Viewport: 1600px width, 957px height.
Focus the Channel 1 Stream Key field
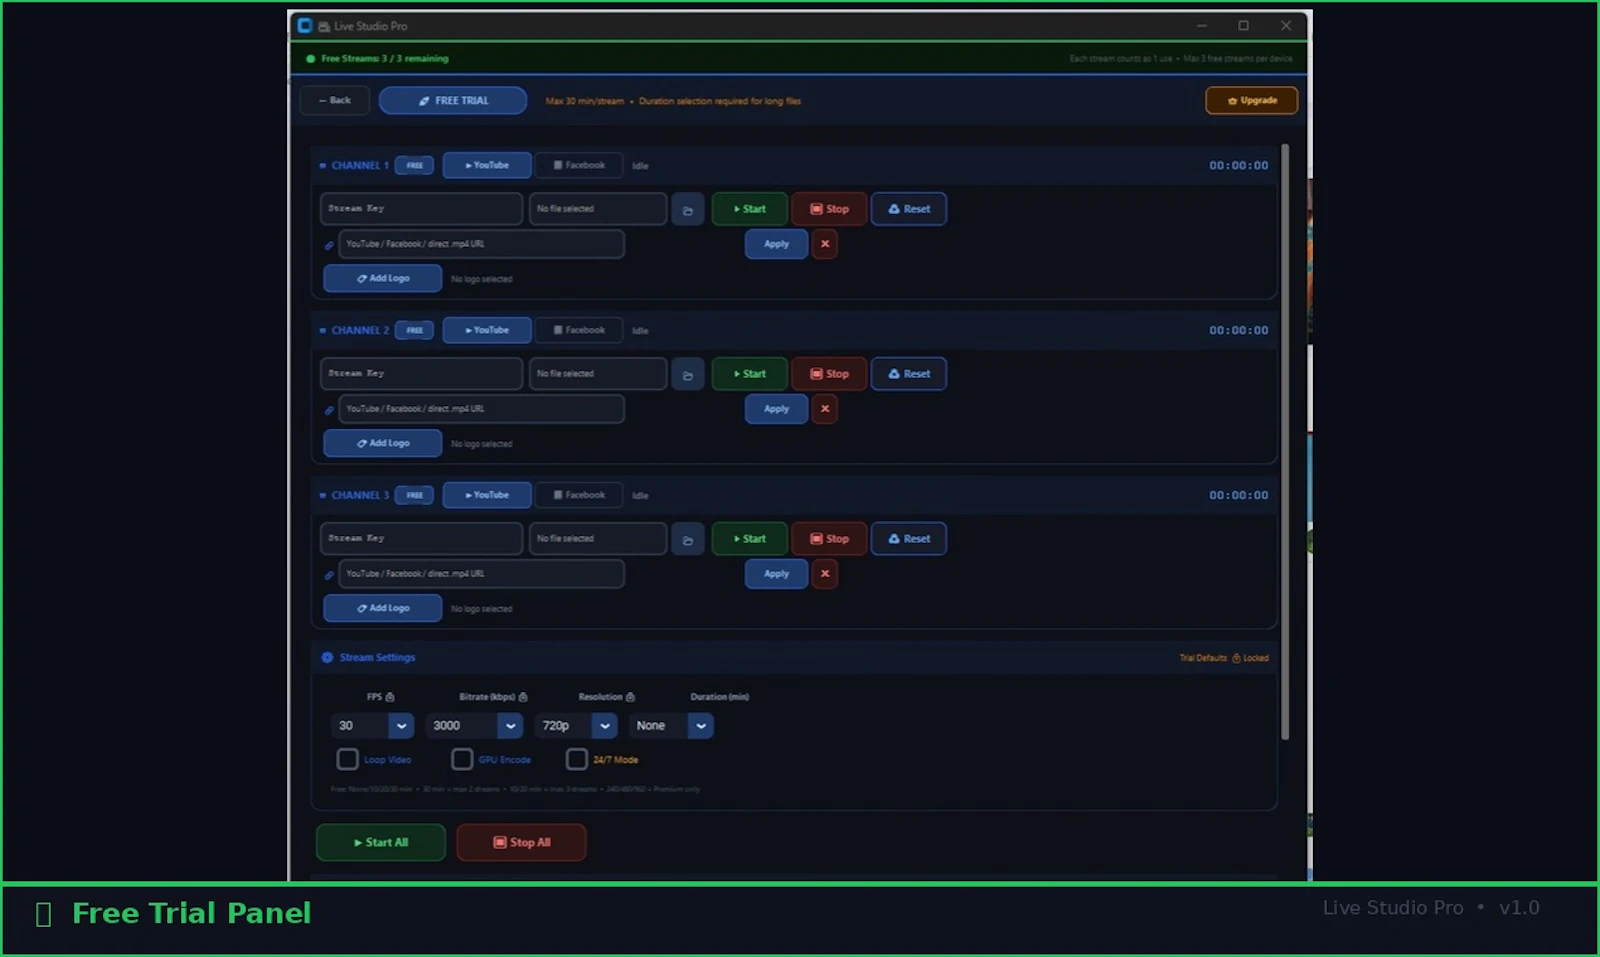click(421, 209)
